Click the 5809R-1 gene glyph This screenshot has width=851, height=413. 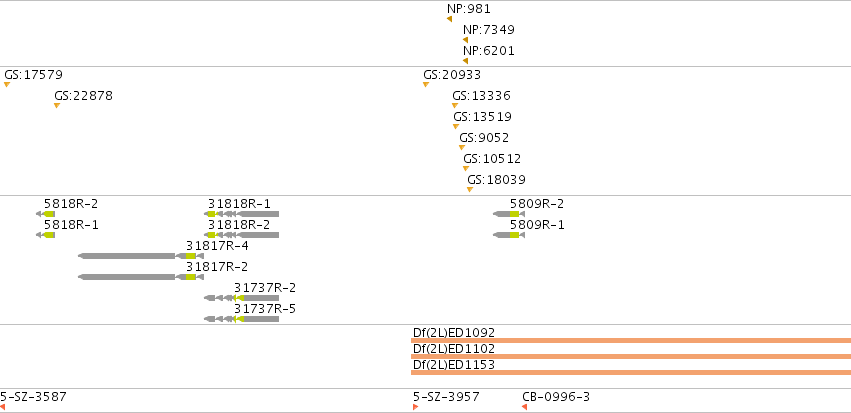pyautogui.click(x=509, y=235)
